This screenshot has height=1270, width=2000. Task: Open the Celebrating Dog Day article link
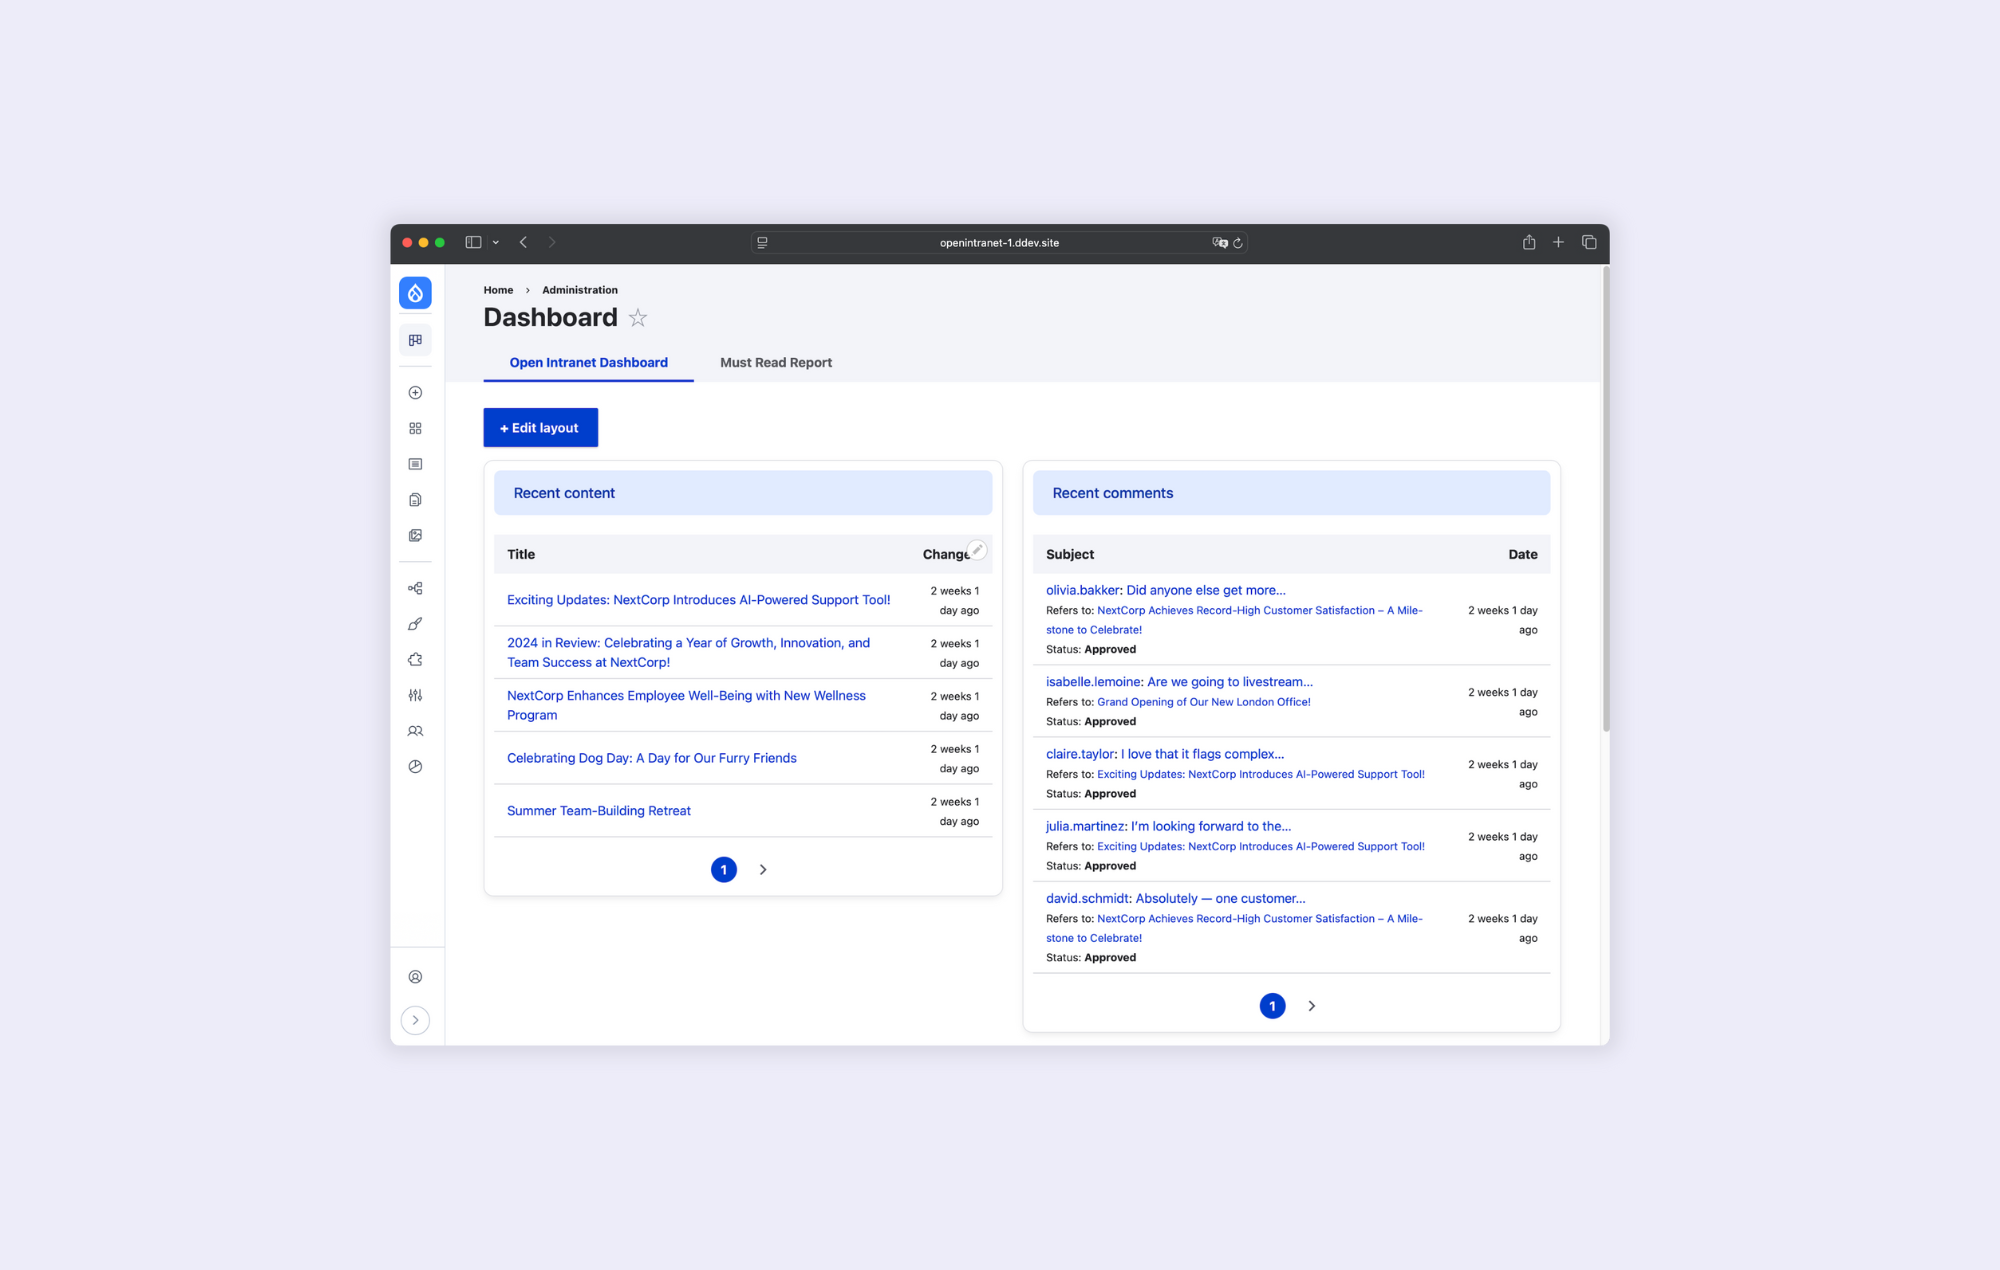tap(651, 757)
